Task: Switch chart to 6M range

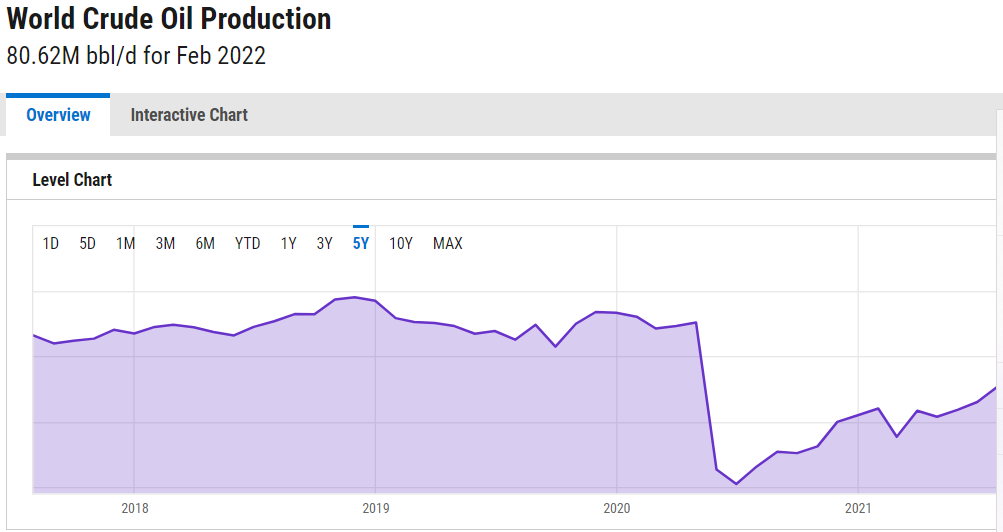Action: coord(205,243)
